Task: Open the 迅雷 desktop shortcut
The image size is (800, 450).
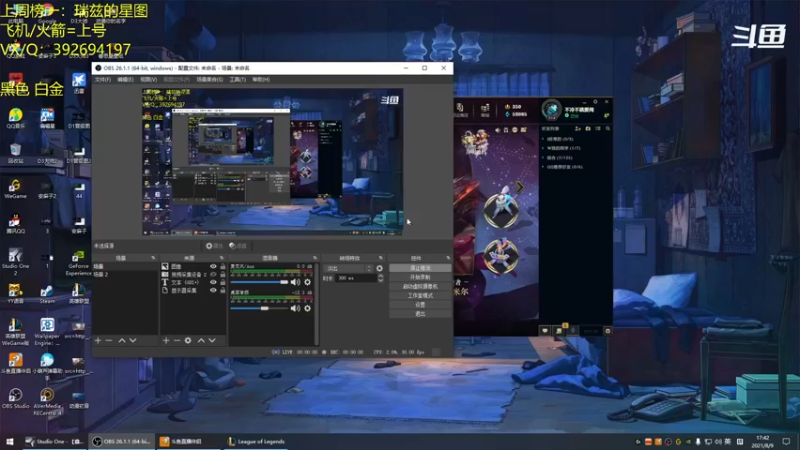Action: 79,83
